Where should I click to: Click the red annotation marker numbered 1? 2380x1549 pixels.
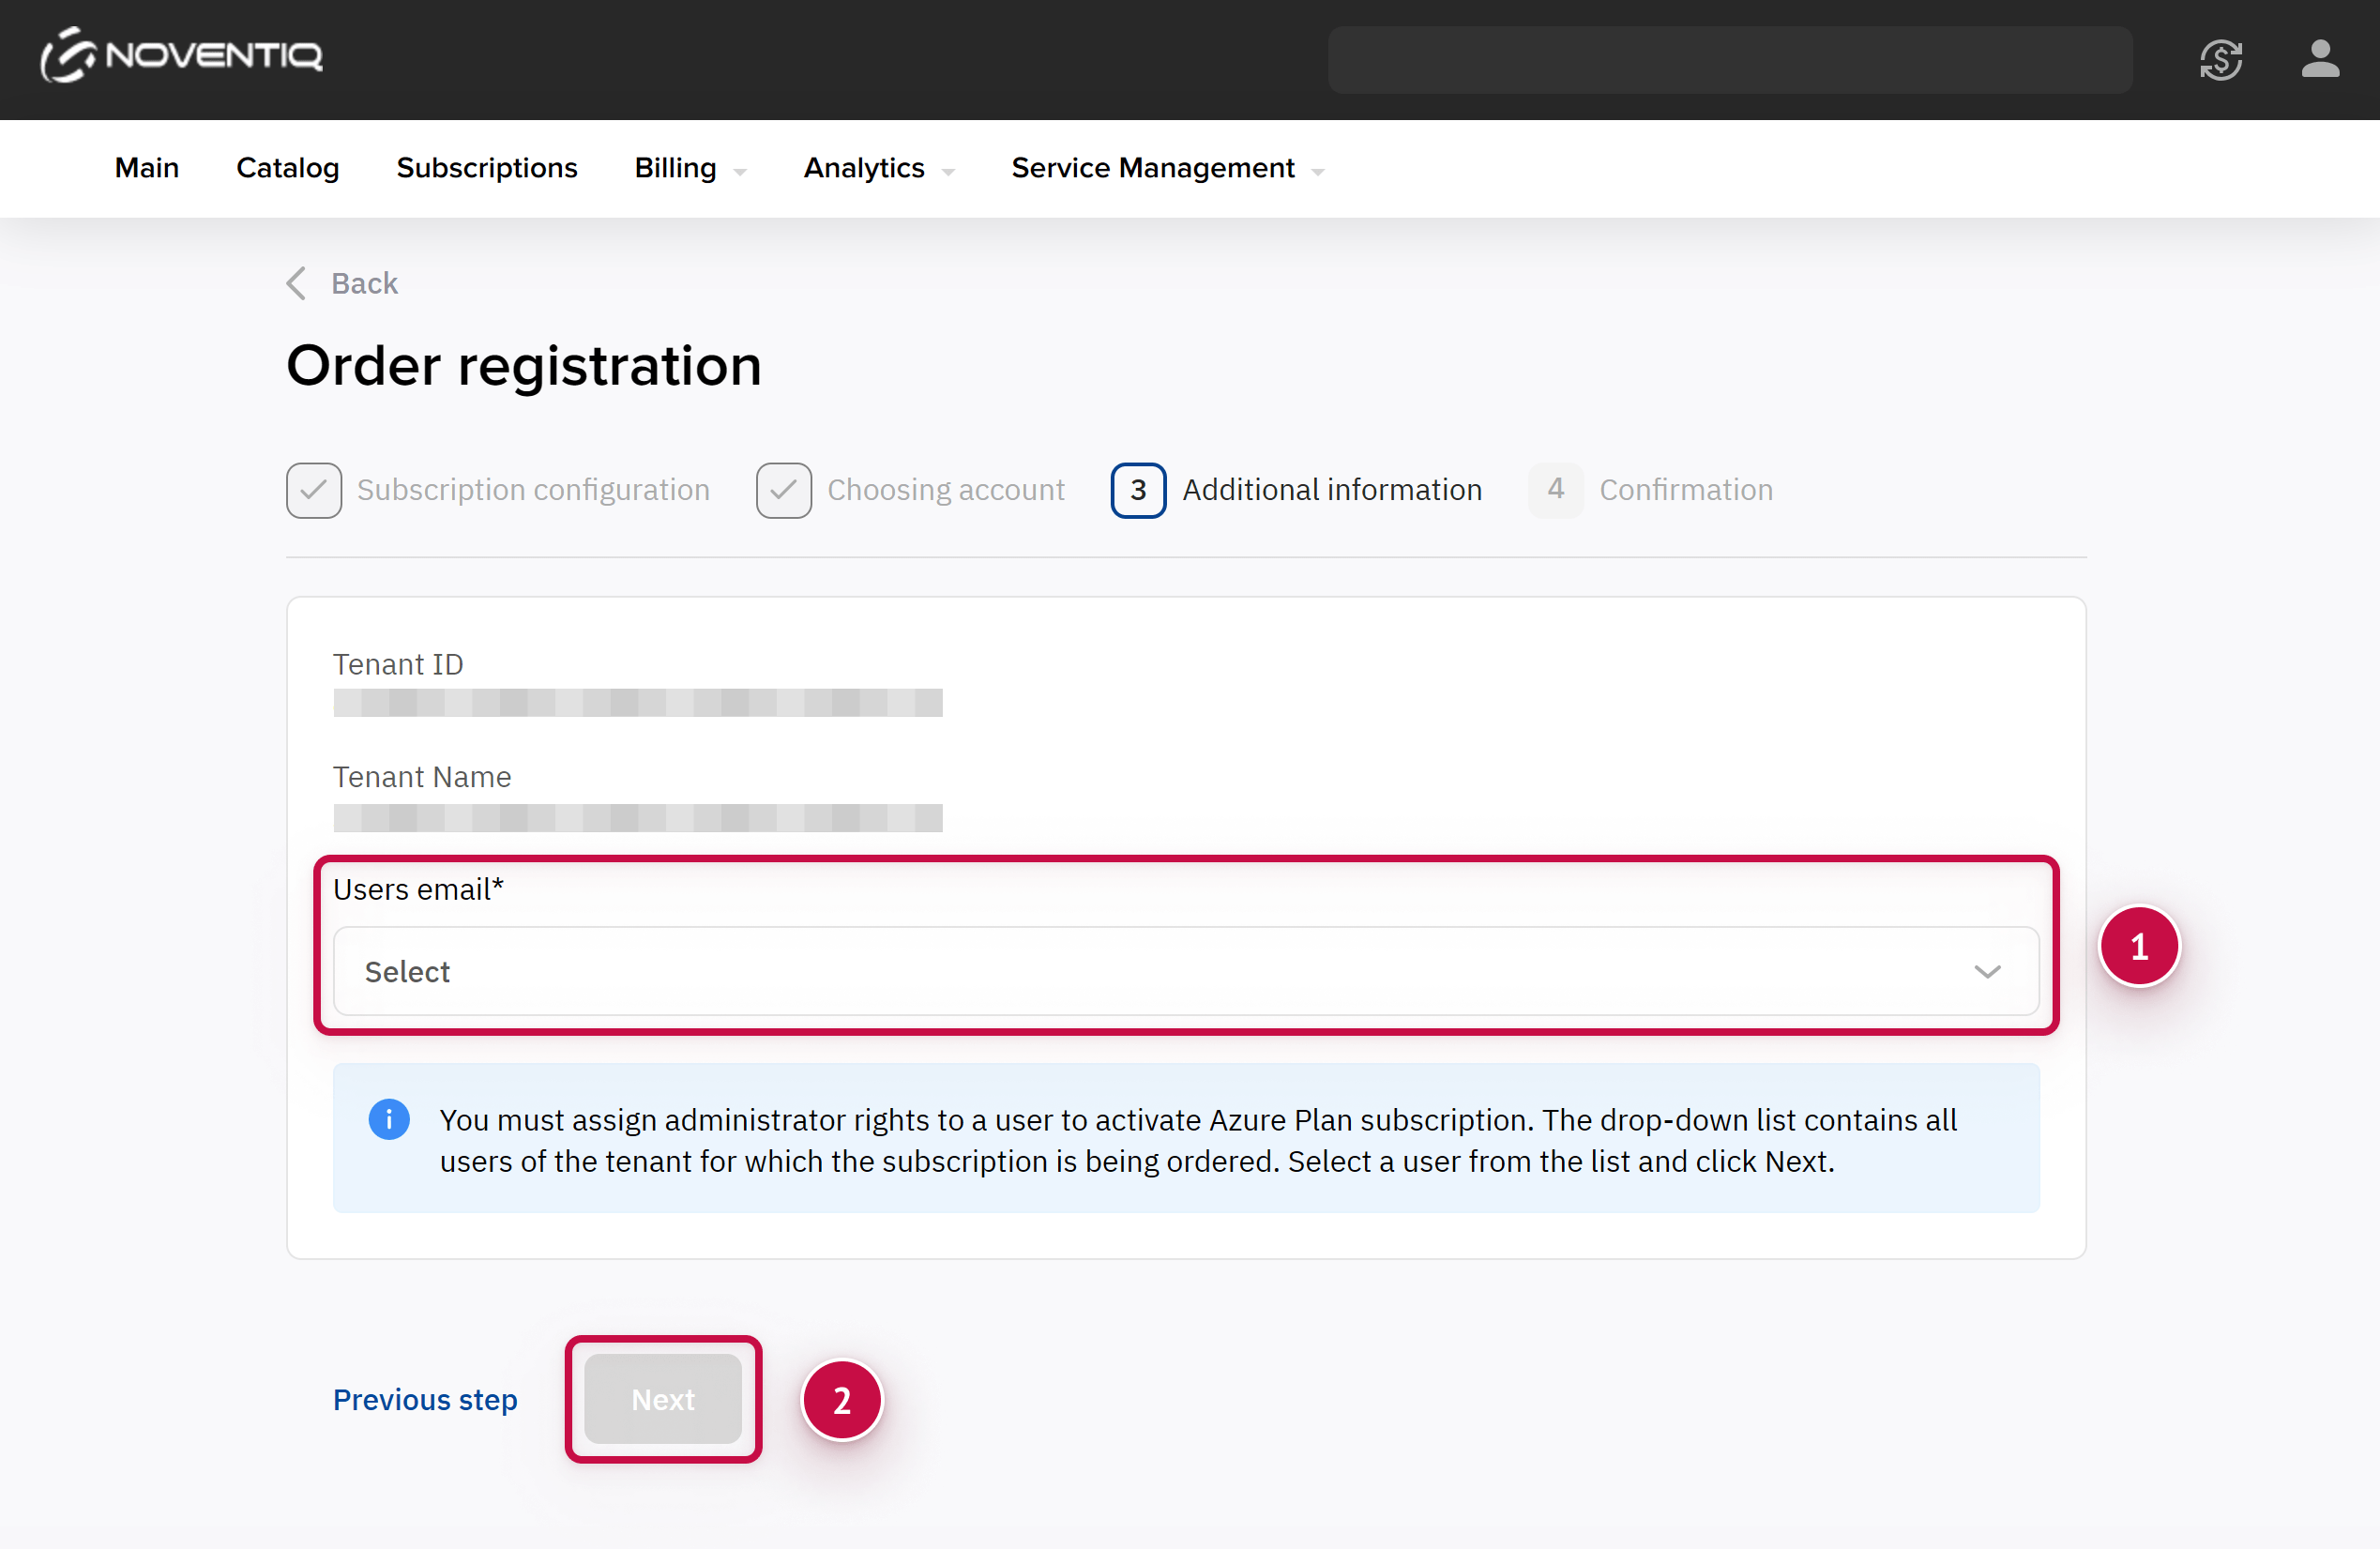coord(2138,946)
